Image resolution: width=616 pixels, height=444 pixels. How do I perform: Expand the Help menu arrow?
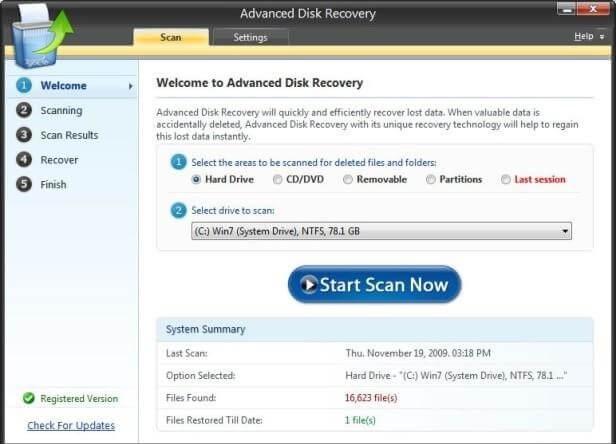(x=602, y=37)
